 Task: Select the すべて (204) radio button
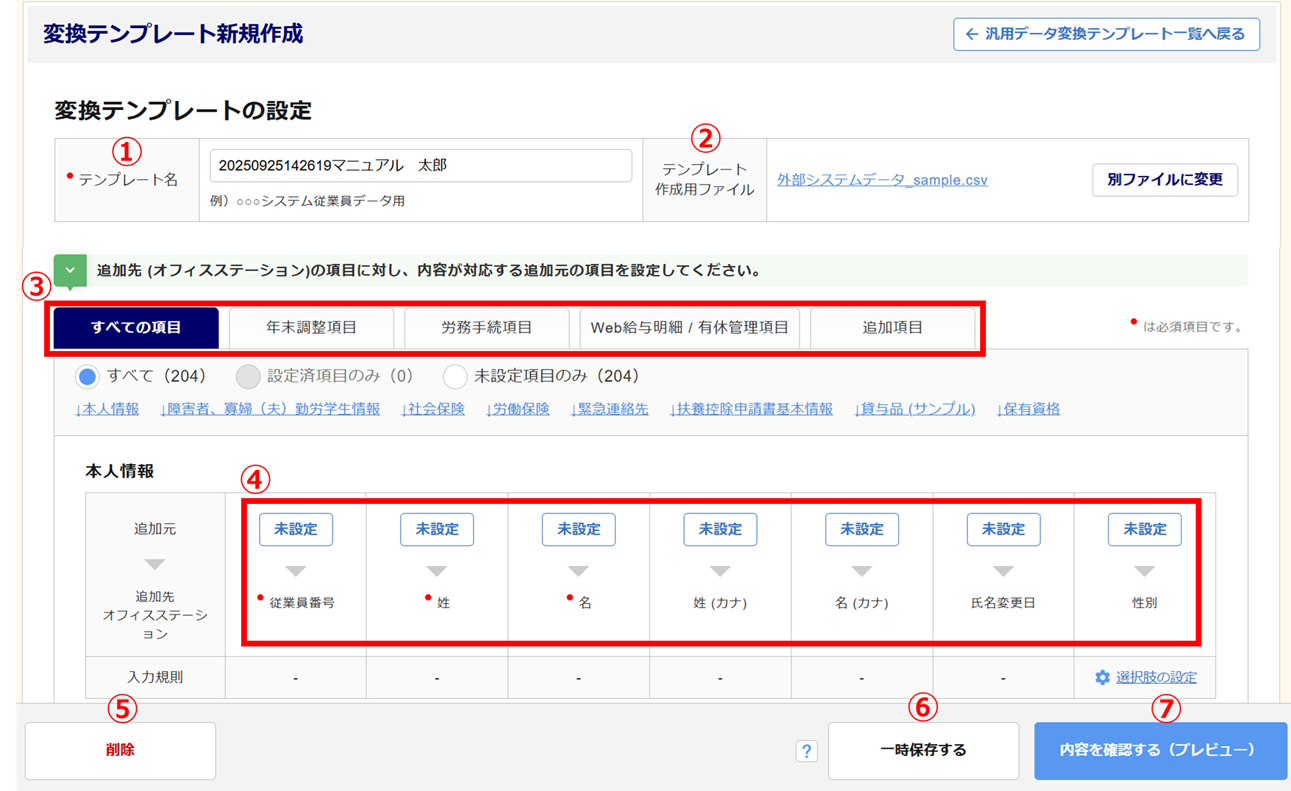pyautogui.click(x=87, y=376)
